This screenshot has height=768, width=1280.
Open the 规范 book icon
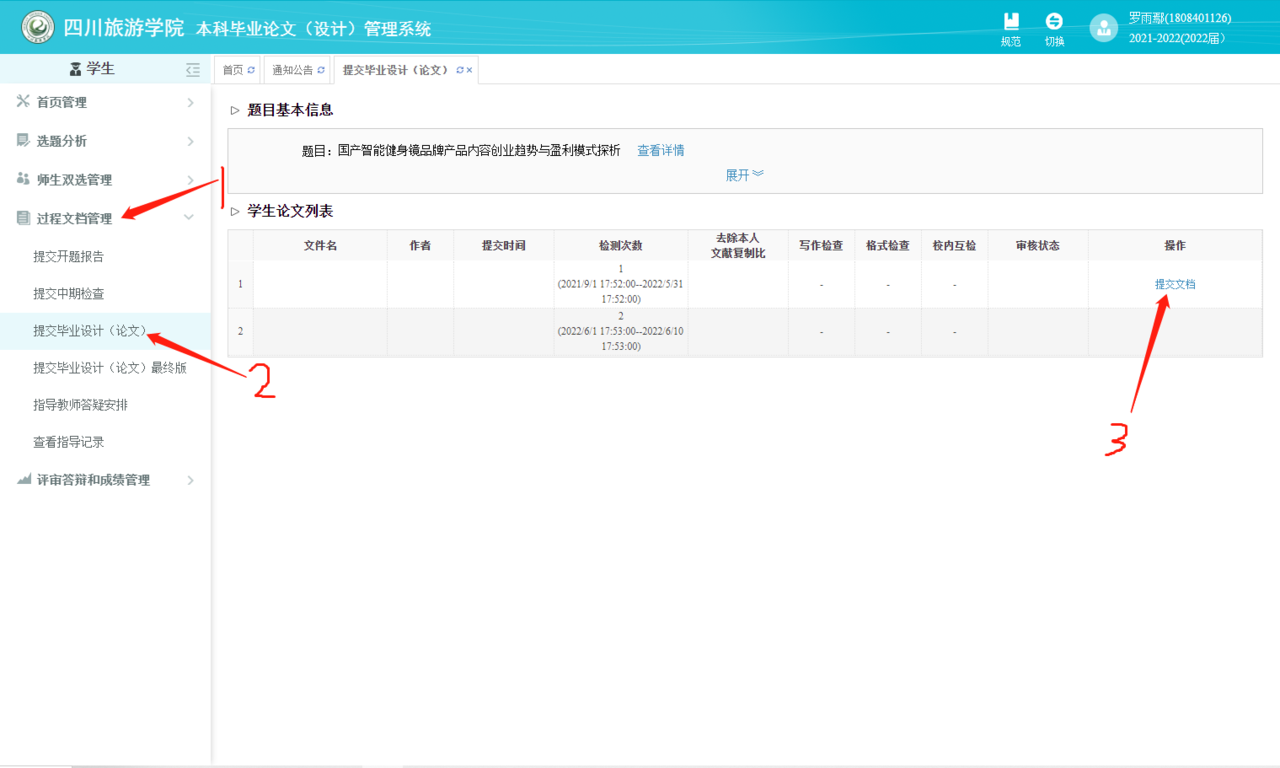pos(1011,21)
